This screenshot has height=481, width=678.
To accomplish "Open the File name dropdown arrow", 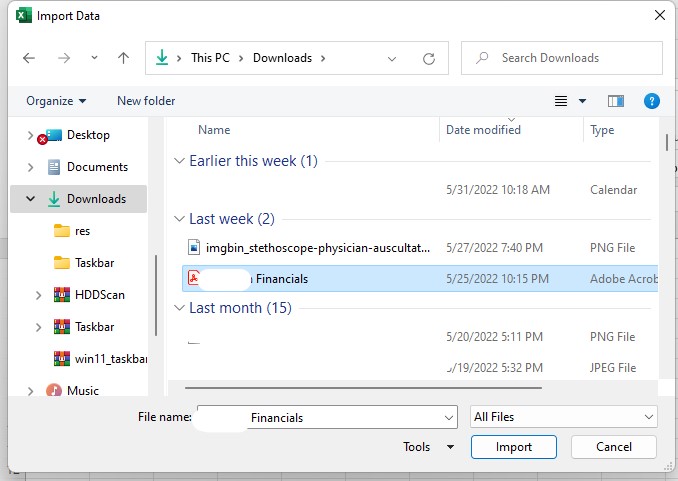I will (449, 418).
